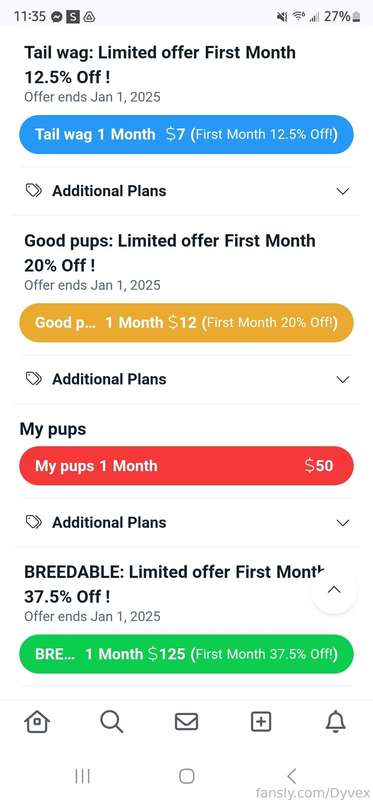The image size is (373, 800).
Task: Tap the My pups tier title
Action: [53, 430]
